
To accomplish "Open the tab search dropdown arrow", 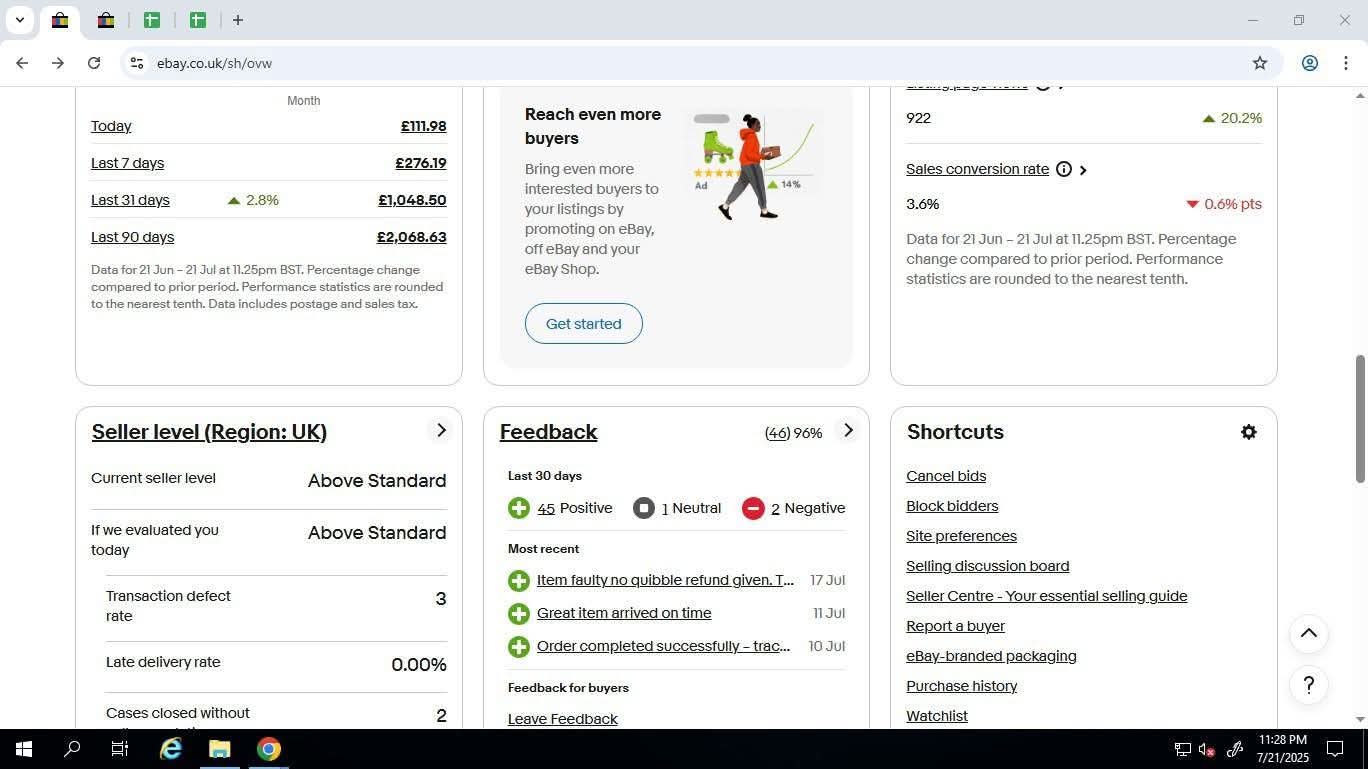I will pos(19,20).
